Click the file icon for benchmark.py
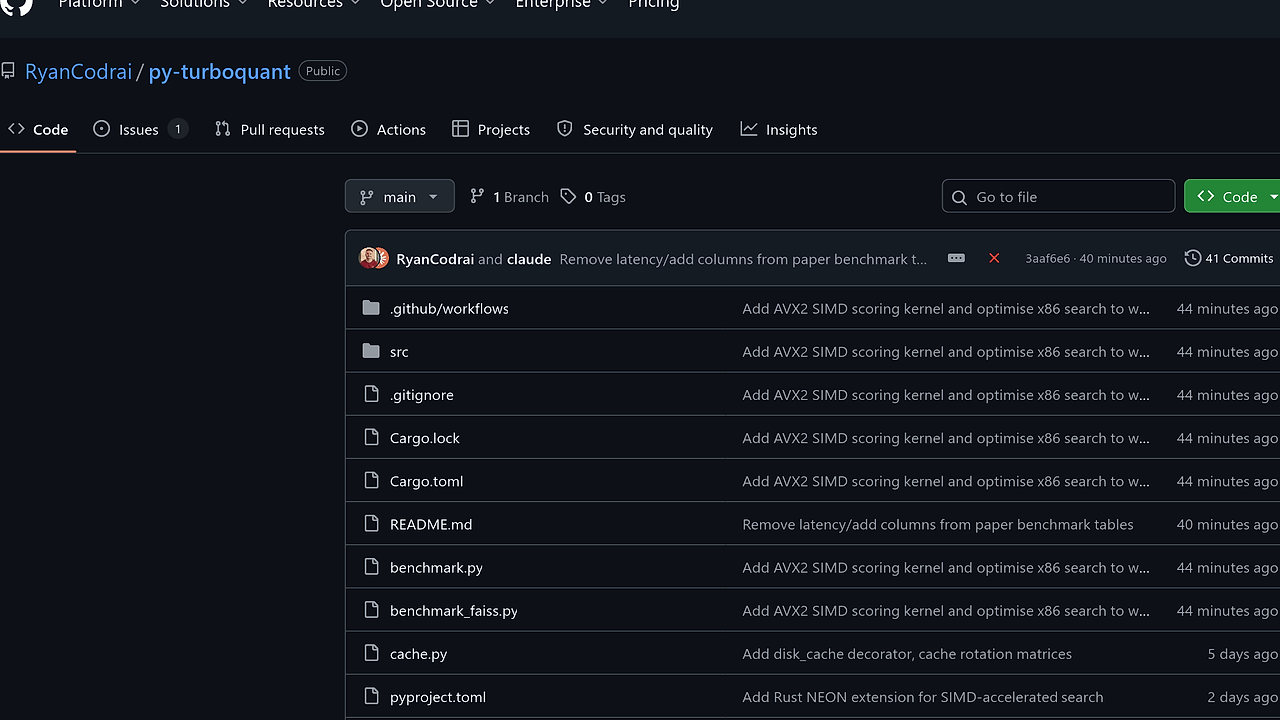Image resolution: width=1280 pixels, height=720 pixels. 371,566
